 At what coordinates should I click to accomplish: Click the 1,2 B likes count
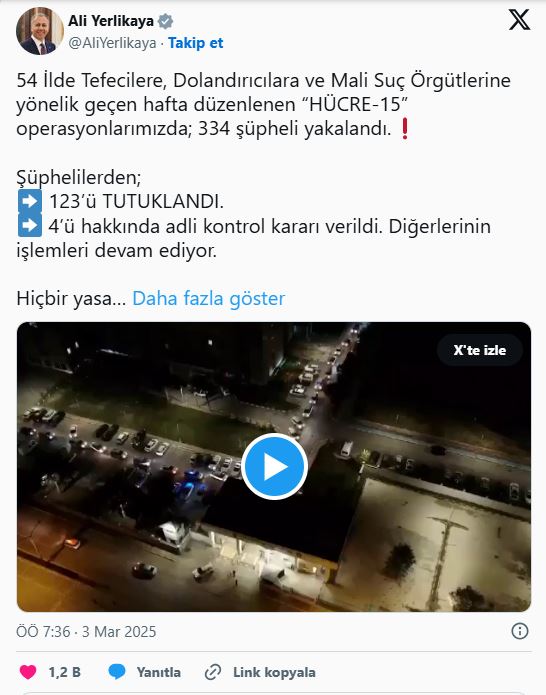coord(65,672)
